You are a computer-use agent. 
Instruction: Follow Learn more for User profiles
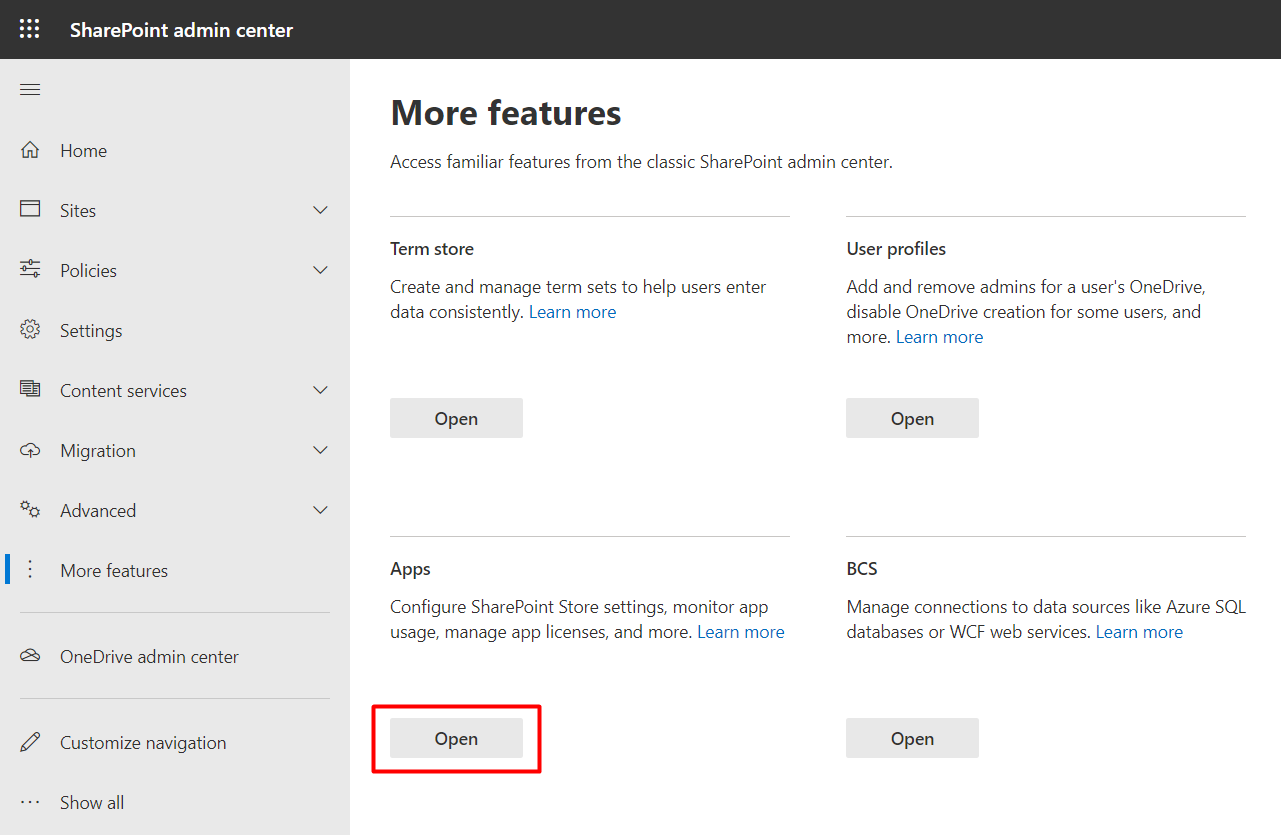tap(939, 337)
